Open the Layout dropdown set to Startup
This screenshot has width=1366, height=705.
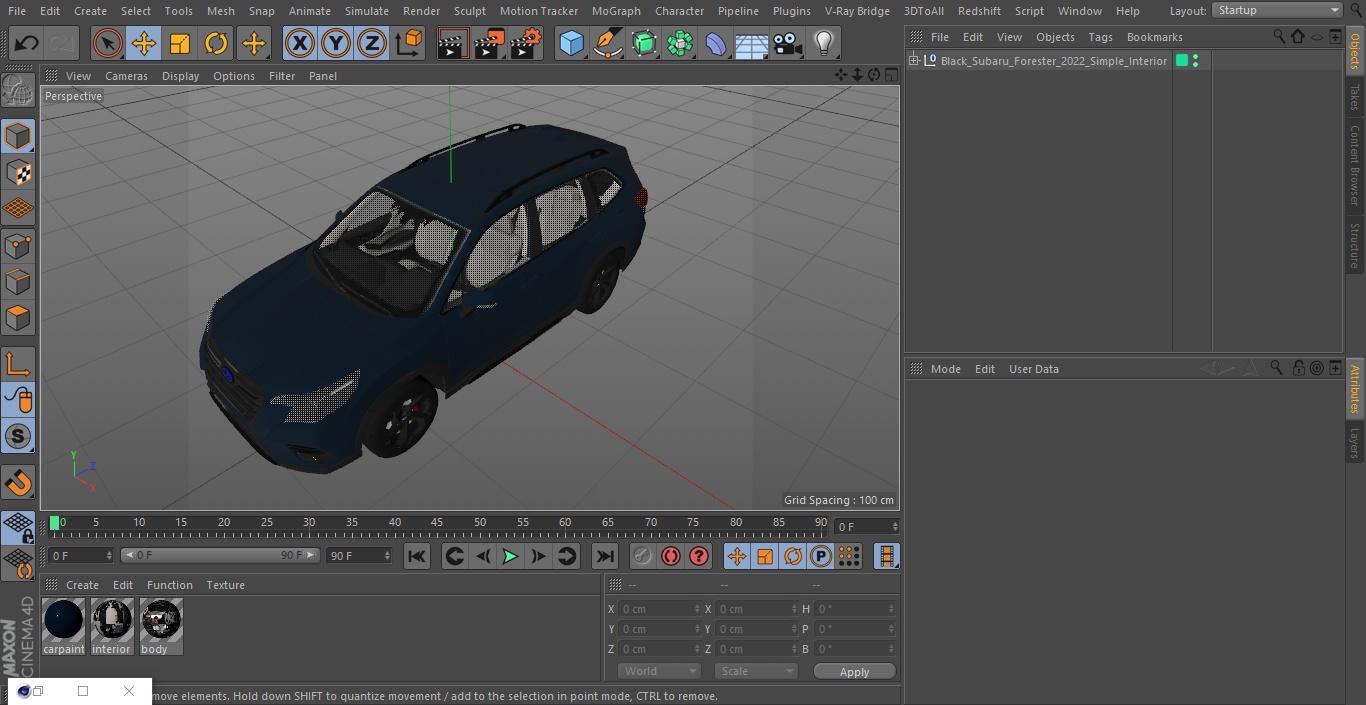(1278, 10)
